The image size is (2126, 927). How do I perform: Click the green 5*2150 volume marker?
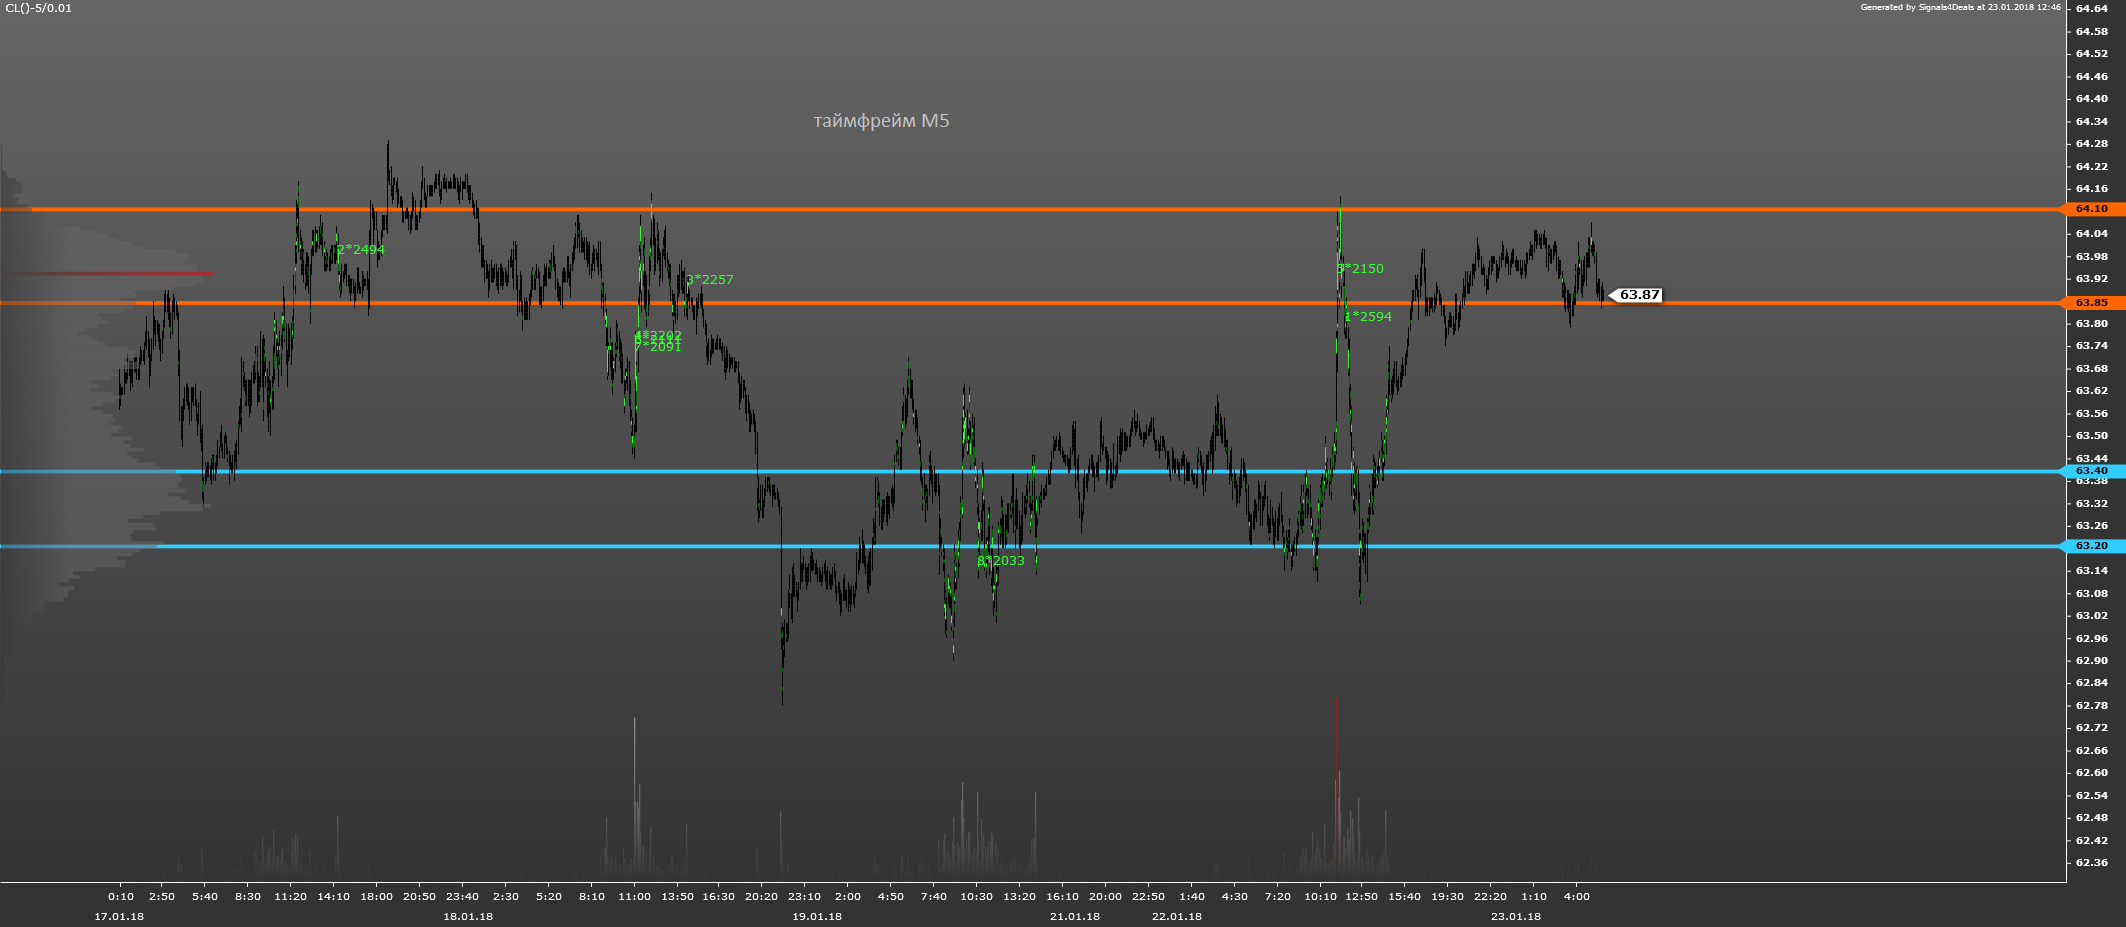1361,269
